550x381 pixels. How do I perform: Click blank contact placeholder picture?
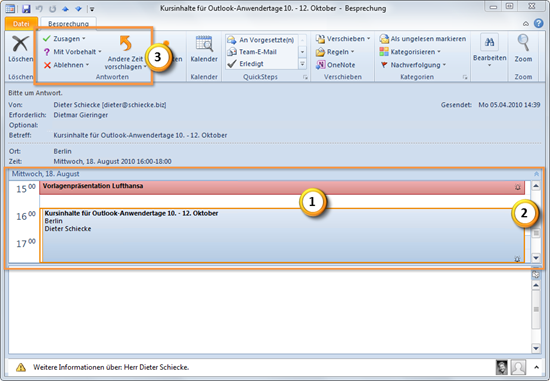pyautogui.click(x=518, y=367)
